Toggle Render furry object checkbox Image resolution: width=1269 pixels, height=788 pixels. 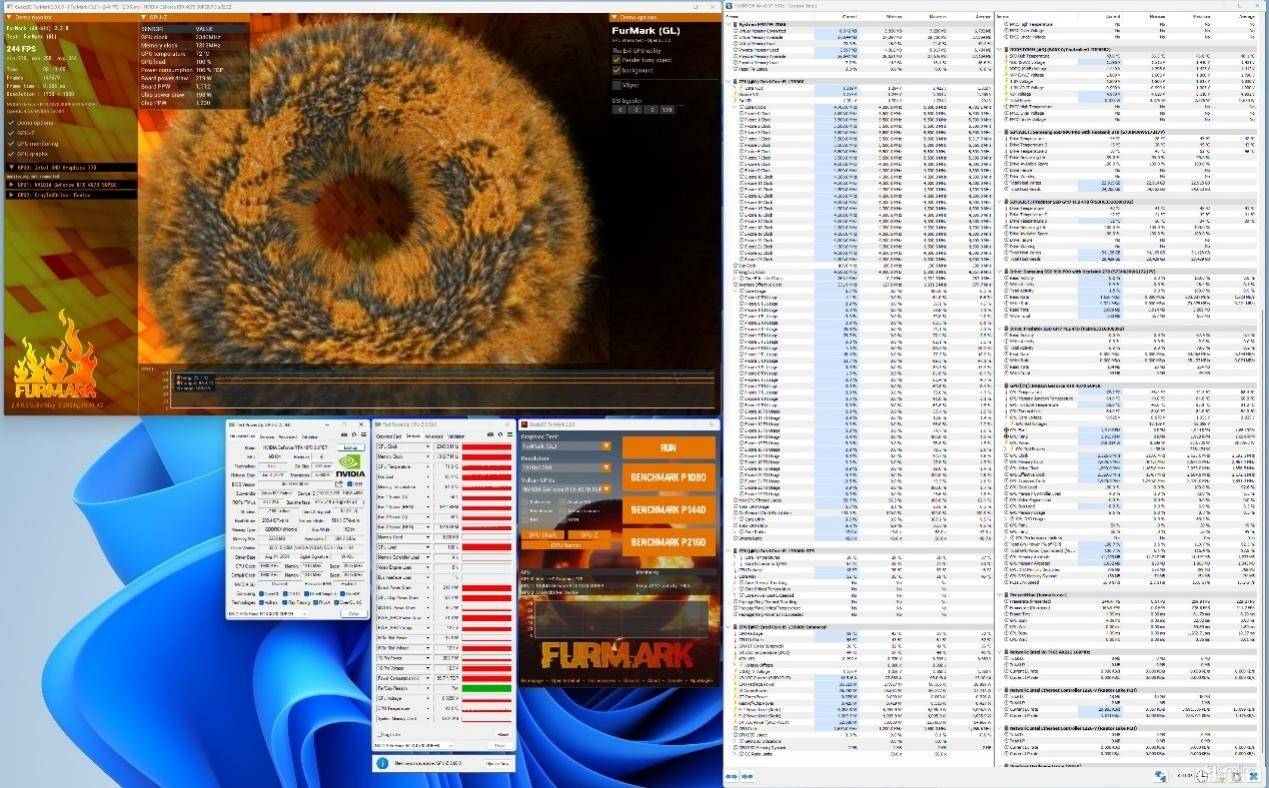617,58
